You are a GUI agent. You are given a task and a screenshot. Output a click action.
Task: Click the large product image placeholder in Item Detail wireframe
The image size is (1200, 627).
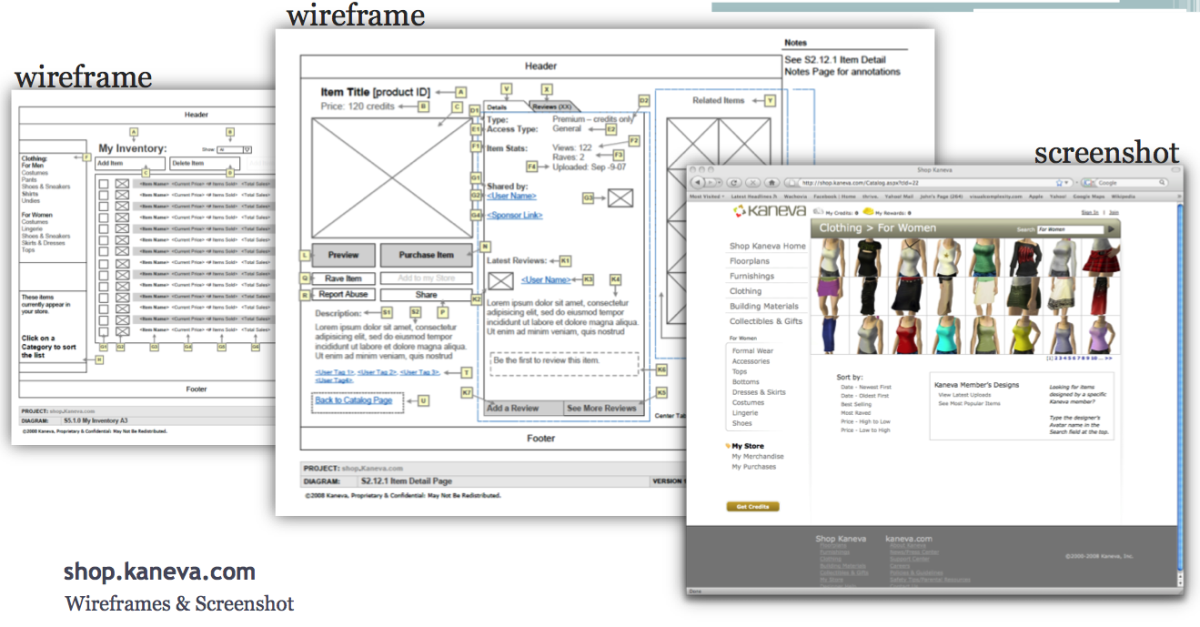[392, 178]
